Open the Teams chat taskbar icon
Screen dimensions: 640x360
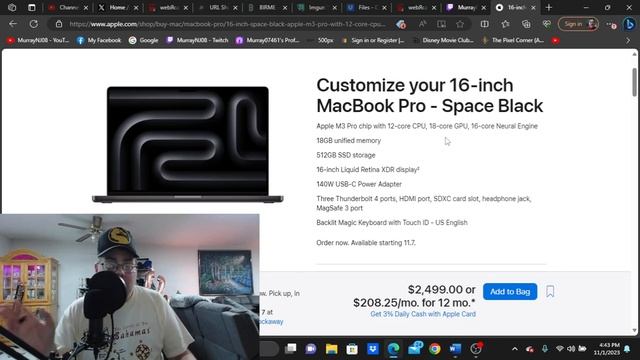coord(311,349)
